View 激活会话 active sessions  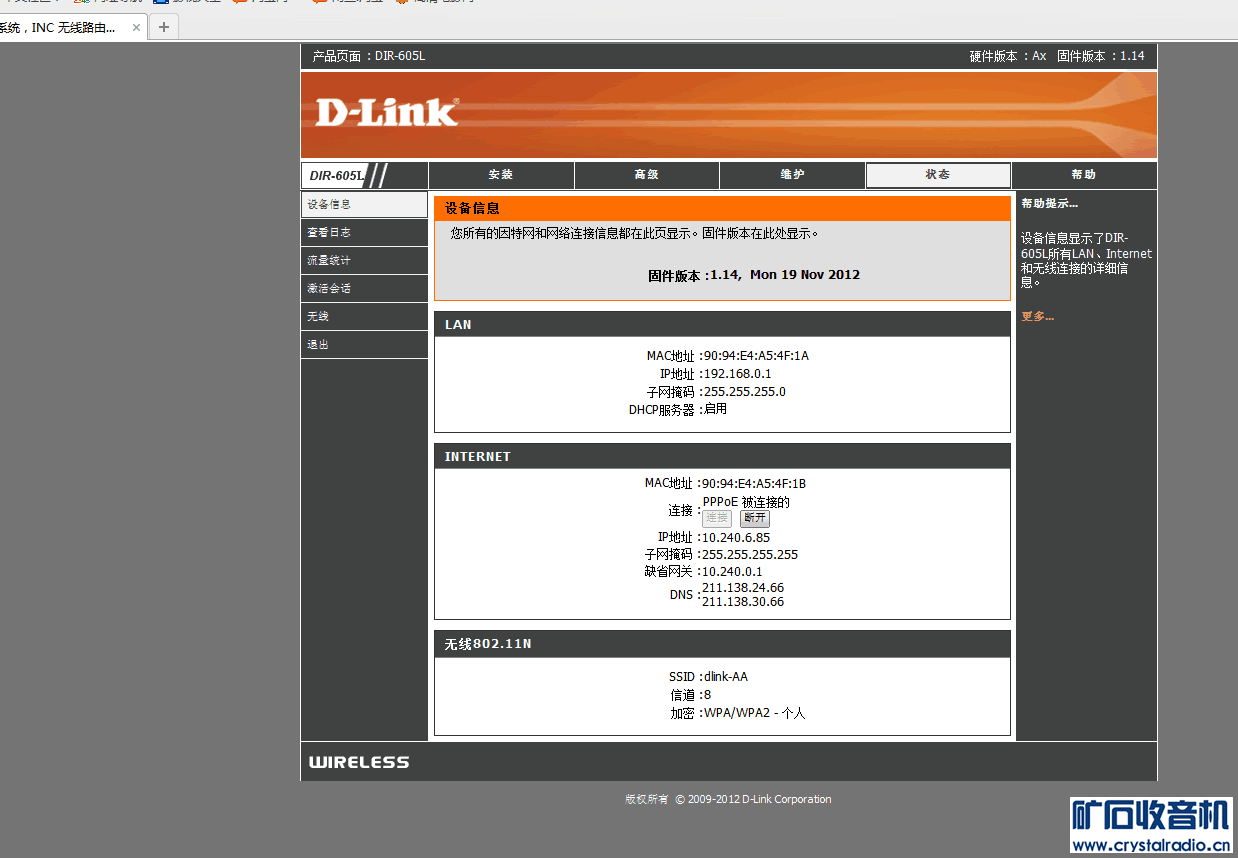click(x=364, y=288)
